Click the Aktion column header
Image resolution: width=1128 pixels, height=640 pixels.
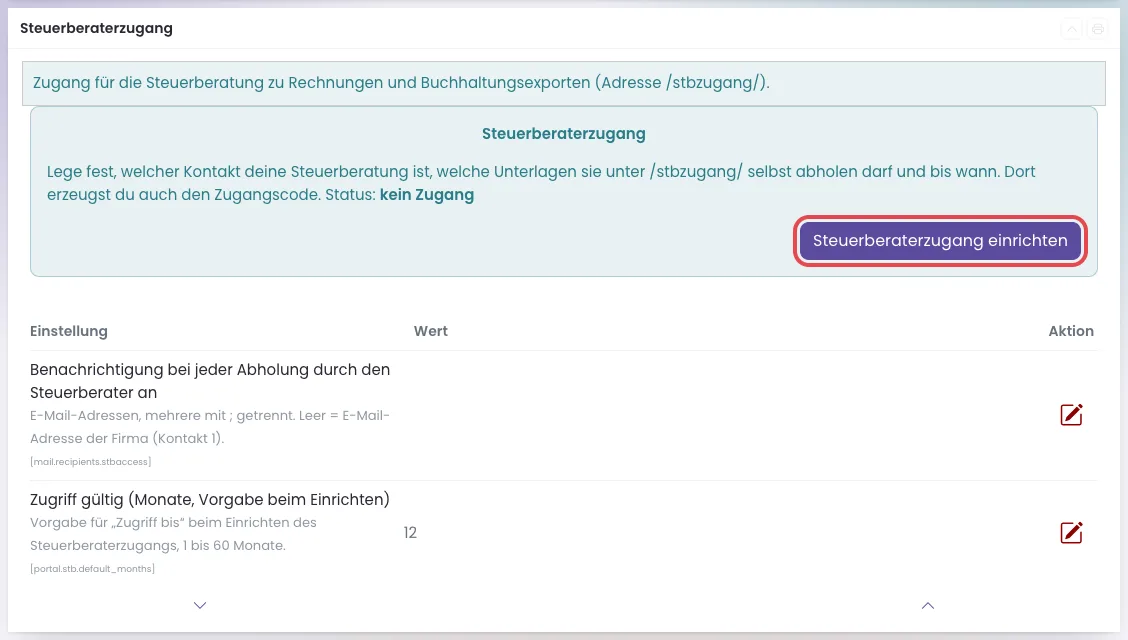pyautogui.click(x=1071, y=332)
